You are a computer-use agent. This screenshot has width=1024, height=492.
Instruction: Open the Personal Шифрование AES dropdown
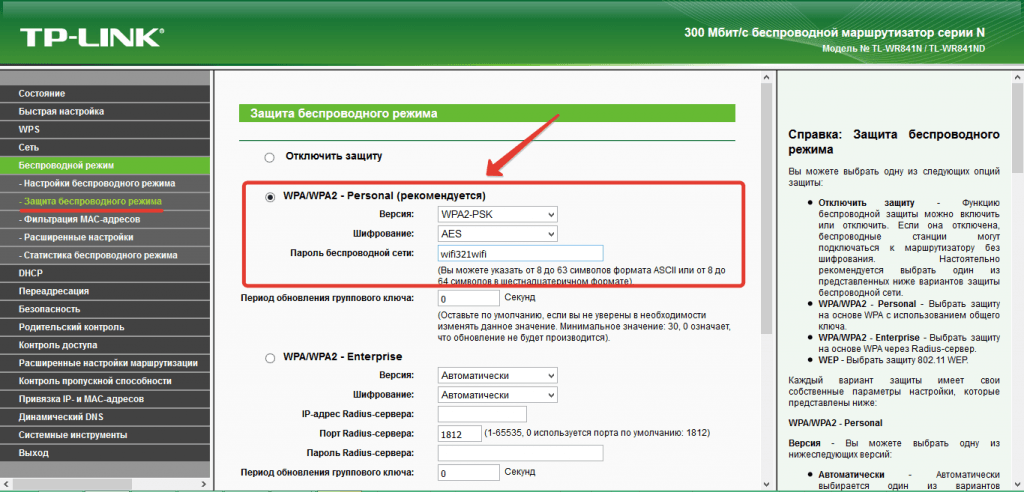[x=498, y=234]
